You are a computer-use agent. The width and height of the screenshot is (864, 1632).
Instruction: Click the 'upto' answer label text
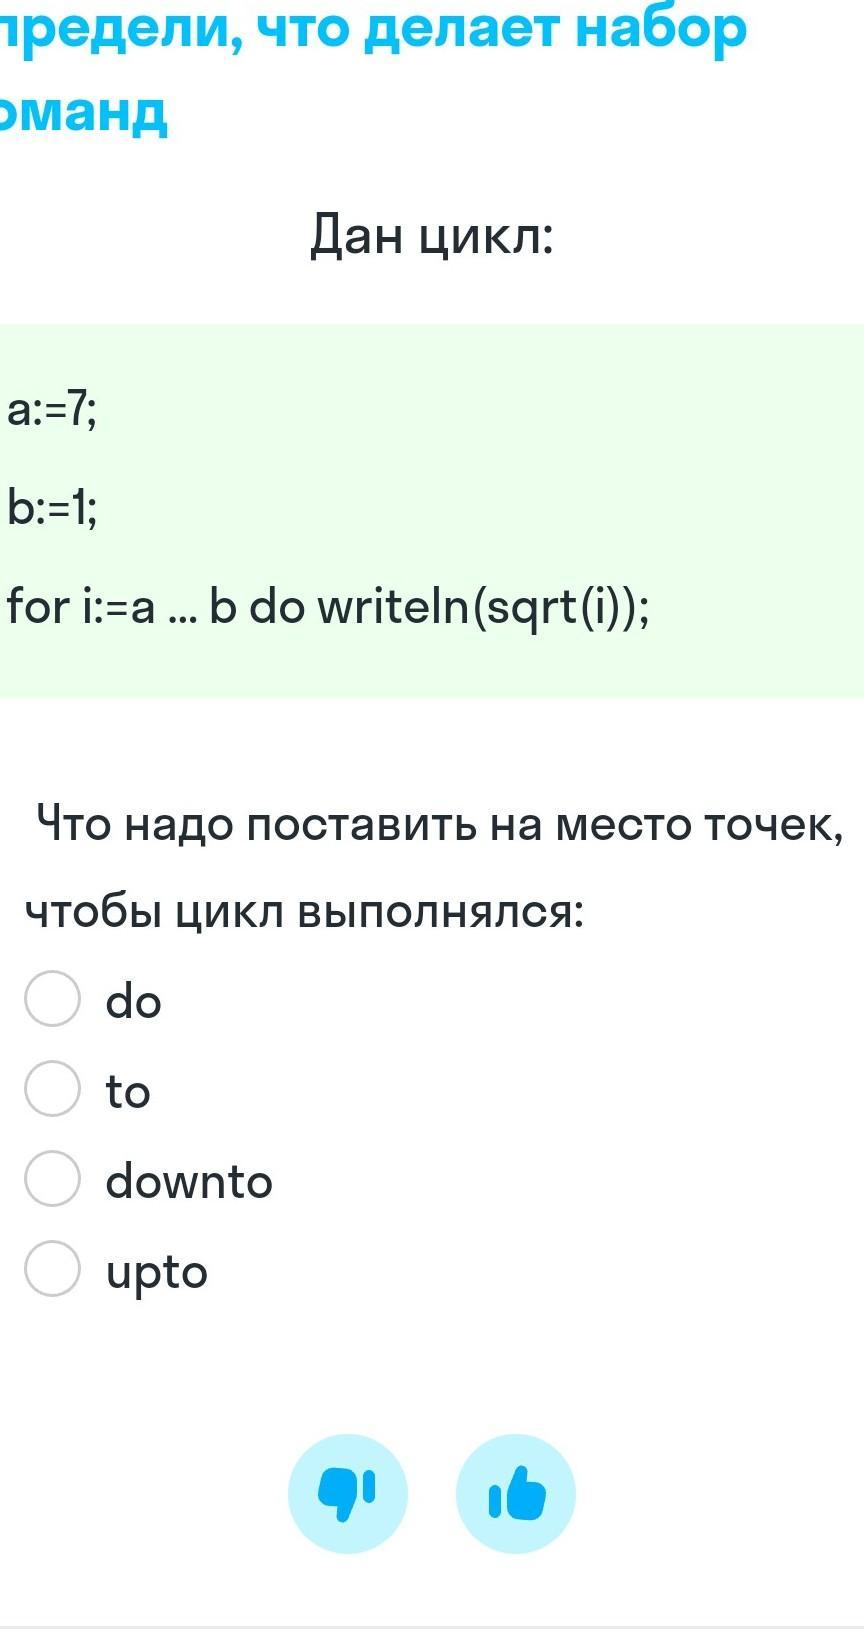(x=157, y=1273)
